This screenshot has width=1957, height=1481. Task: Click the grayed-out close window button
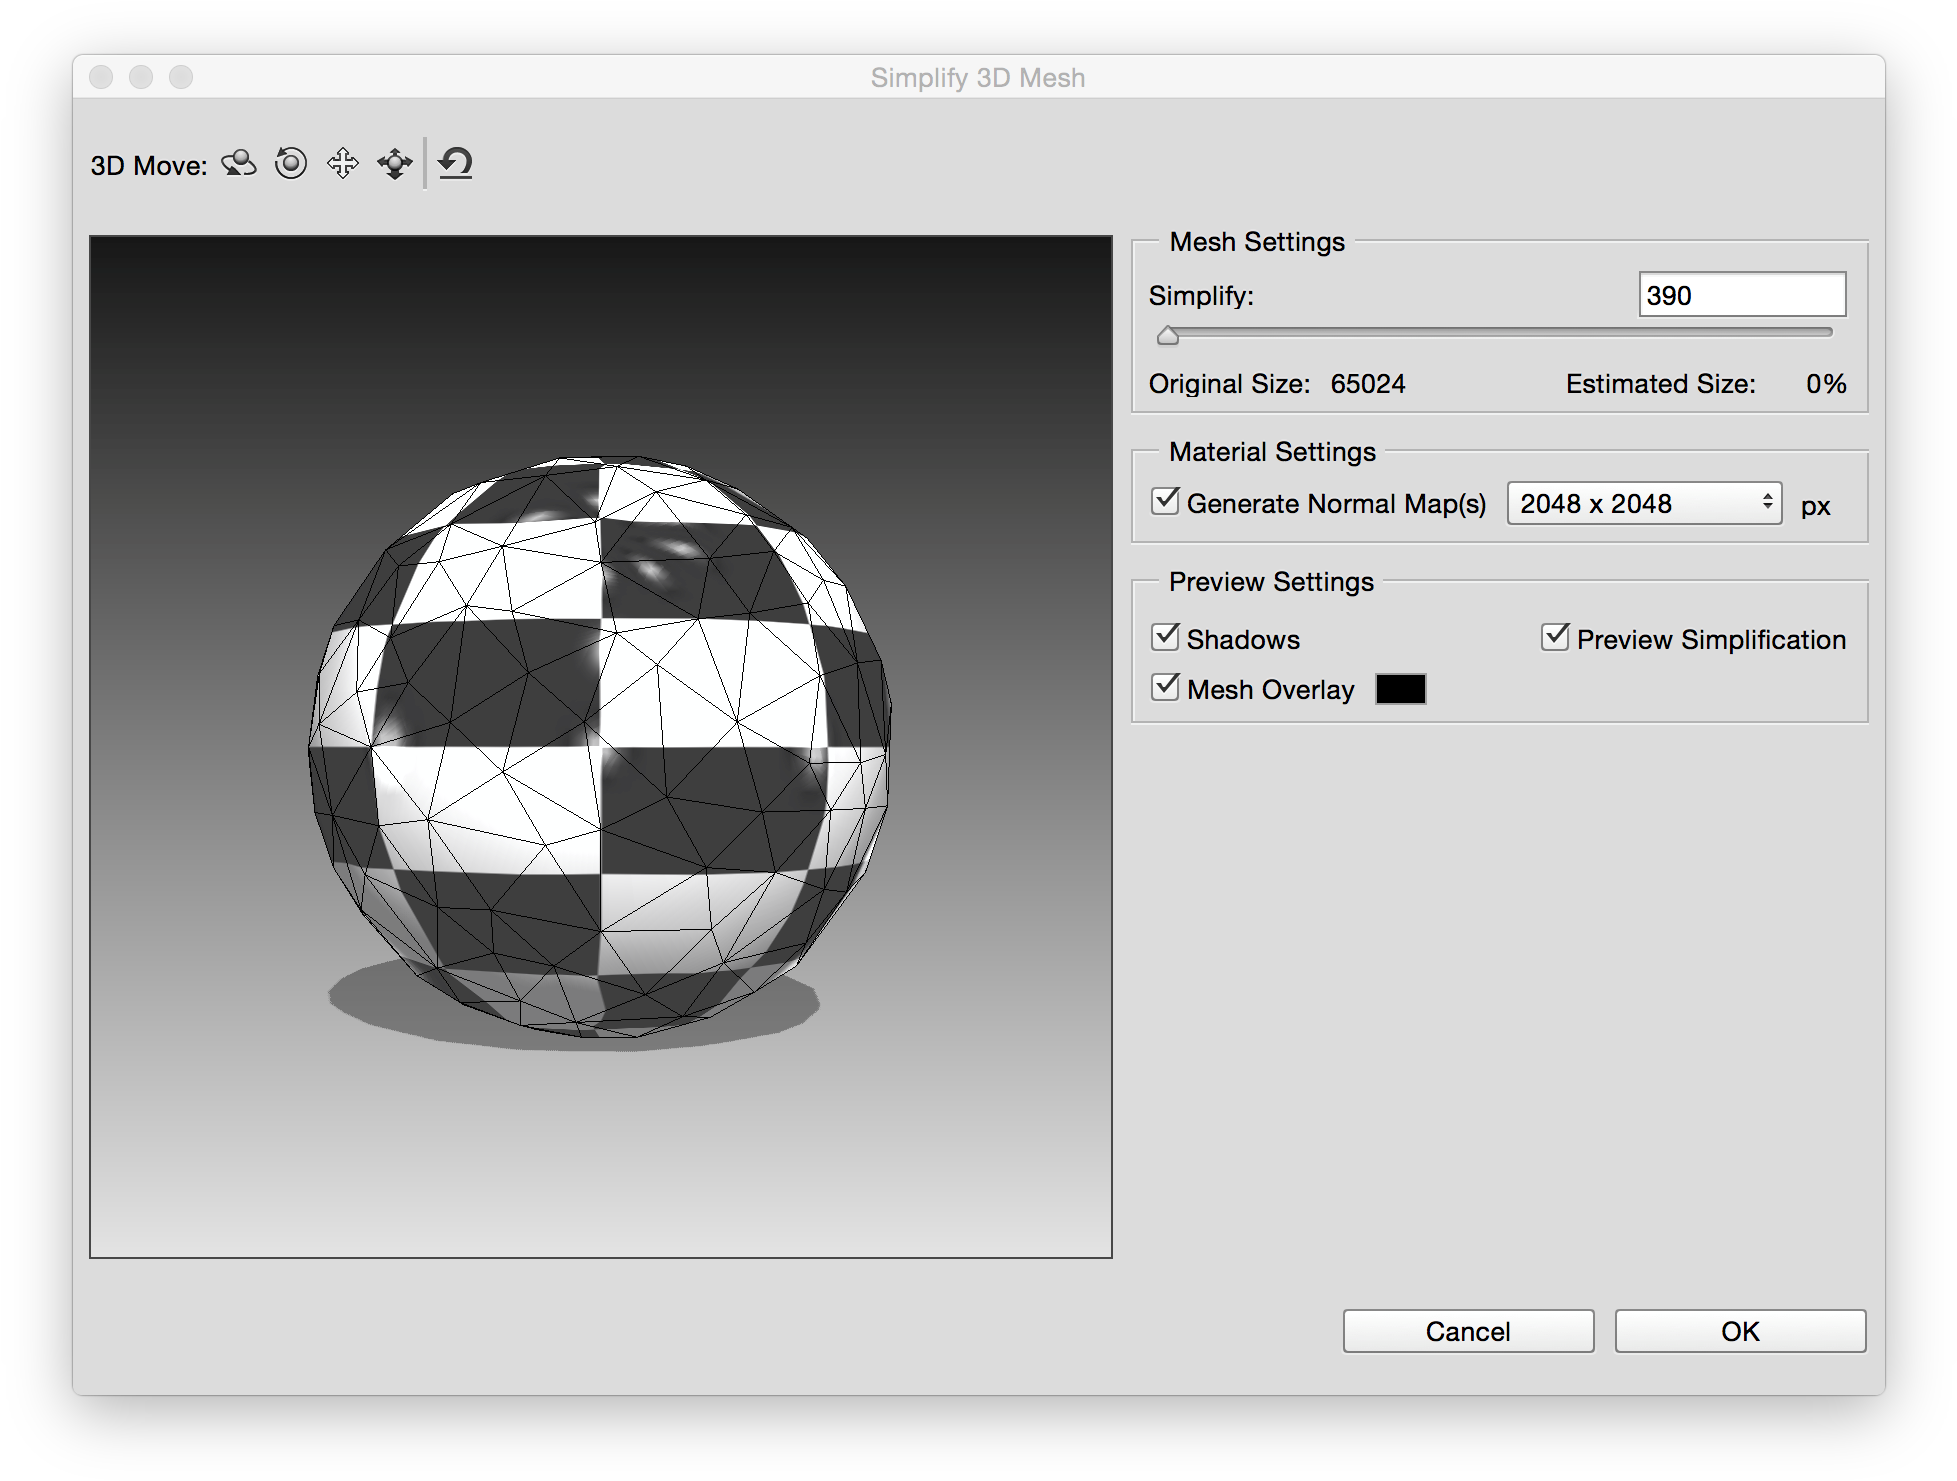101,77
